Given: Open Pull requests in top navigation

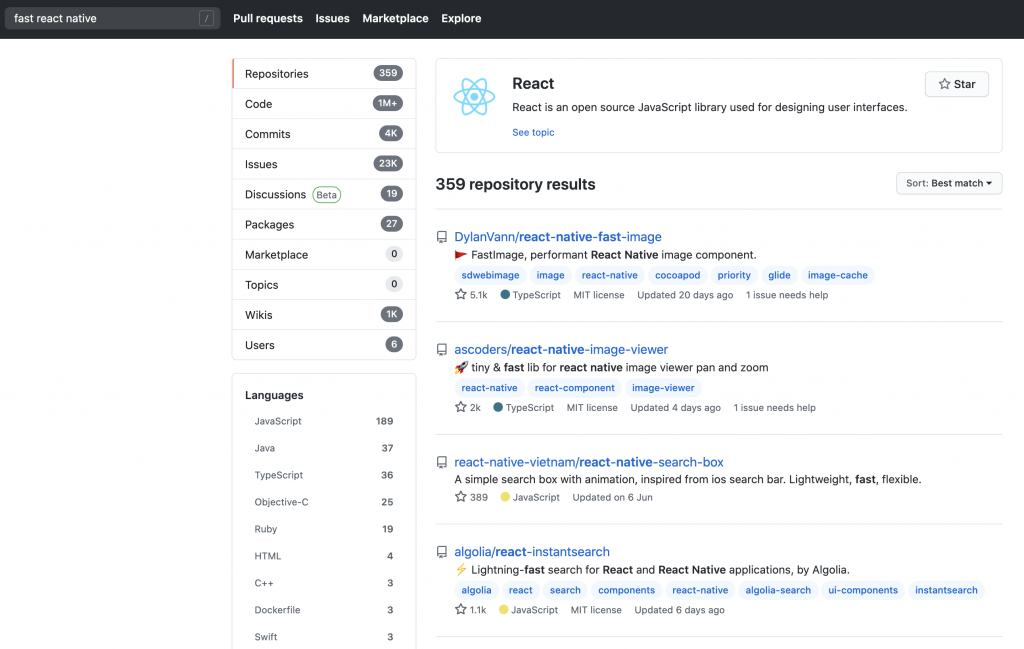Looking at the screenshot, I should coord(268,18).
